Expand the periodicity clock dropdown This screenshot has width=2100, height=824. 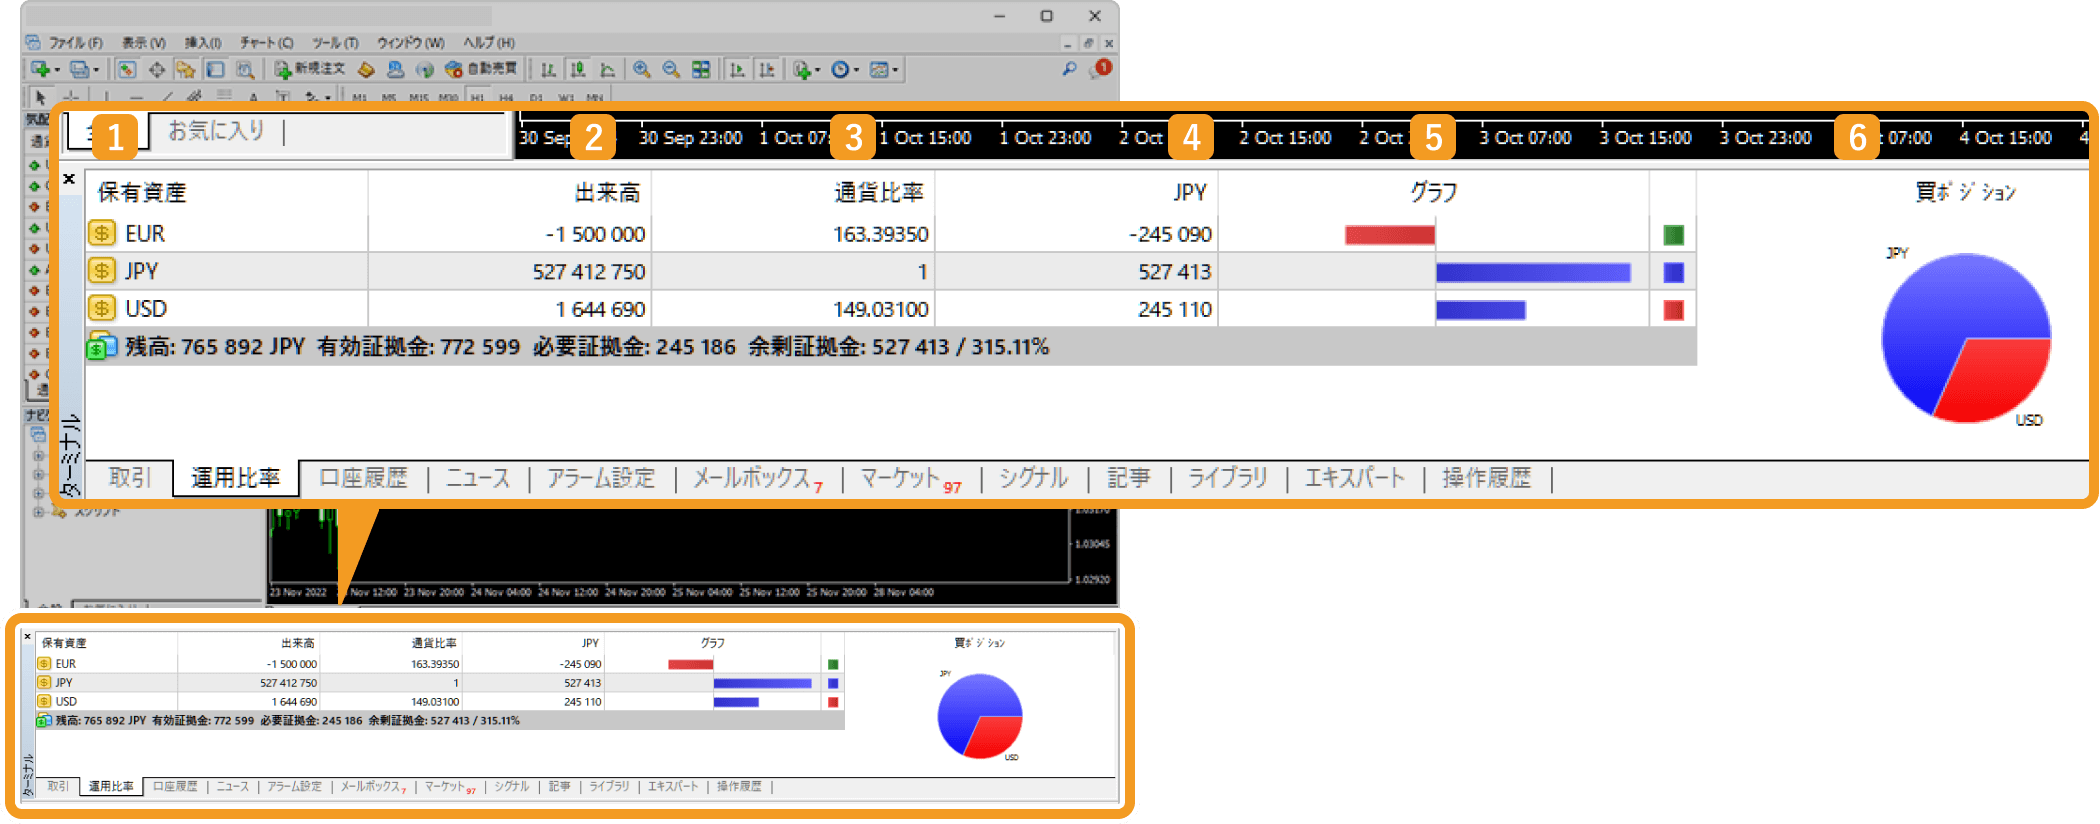(x=856, y=70)
